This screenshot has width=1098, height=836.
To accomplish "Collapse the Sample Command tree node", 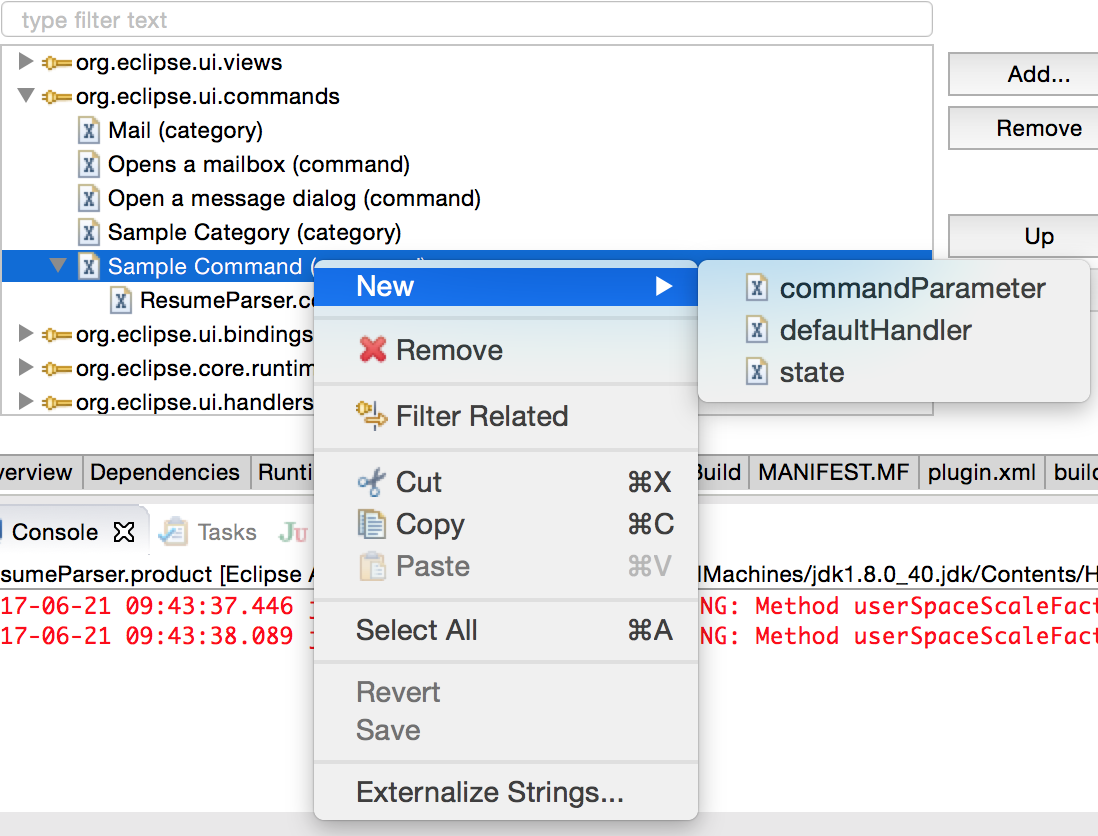I will 59,267.
